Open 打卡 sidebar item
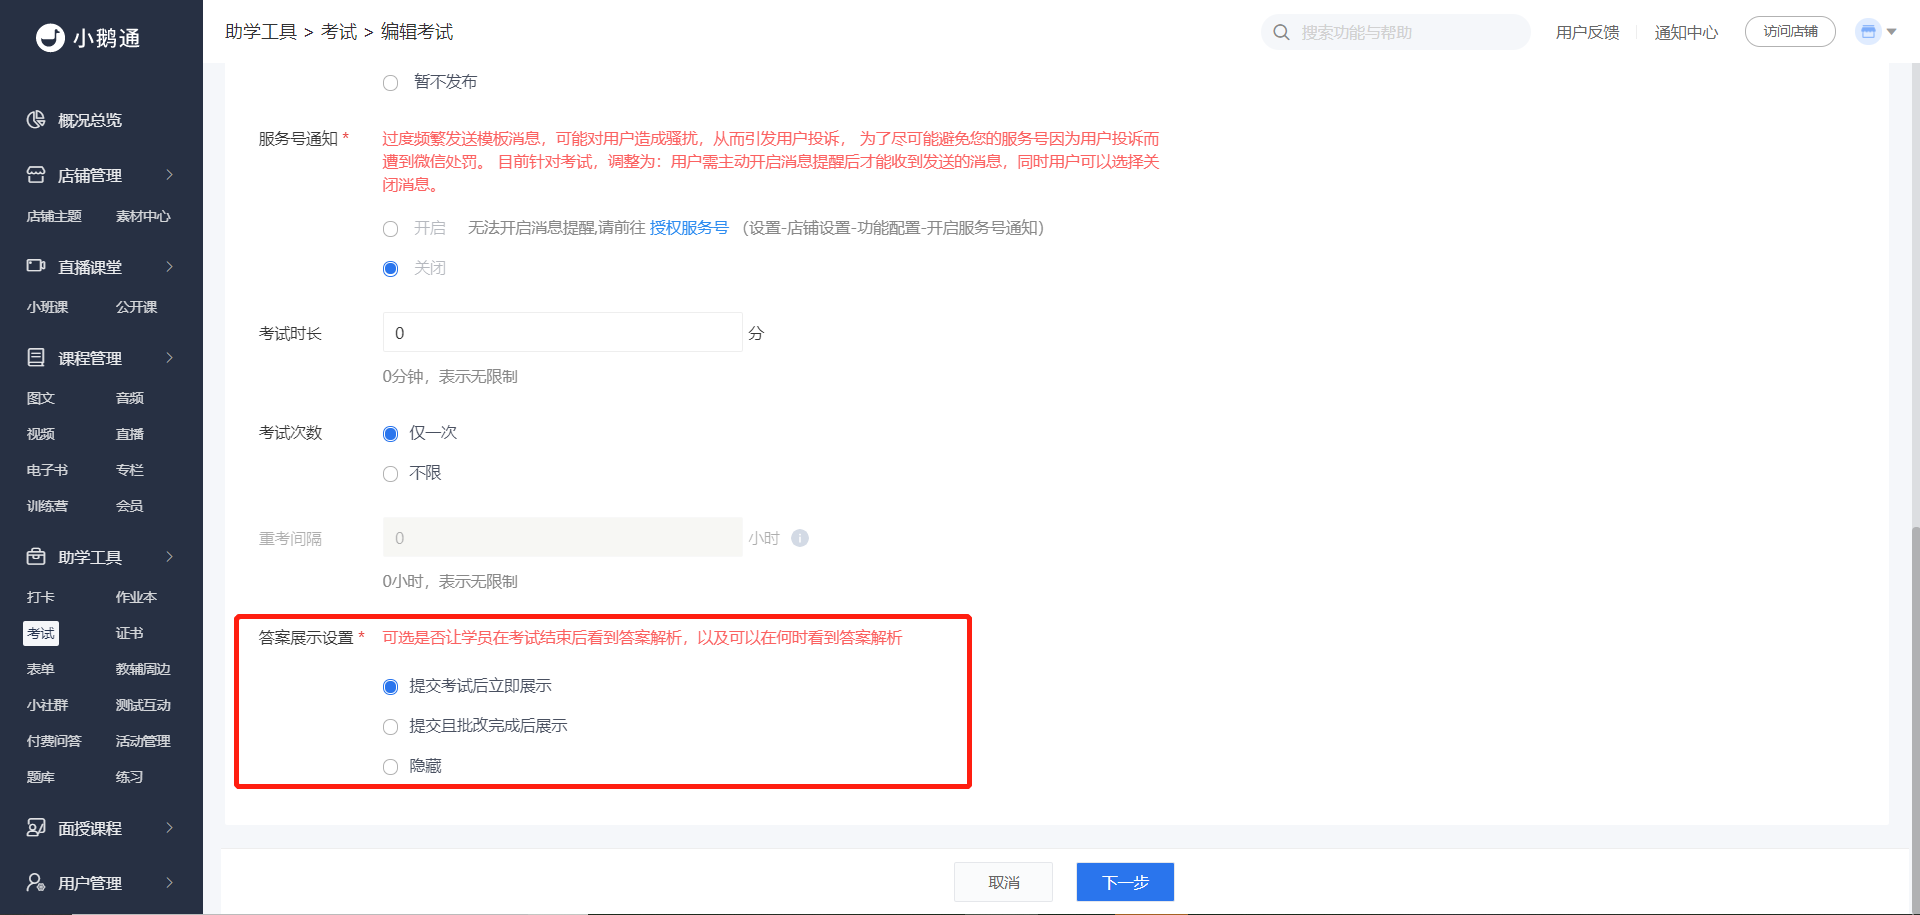1920x915 pixels. point(40,597)
